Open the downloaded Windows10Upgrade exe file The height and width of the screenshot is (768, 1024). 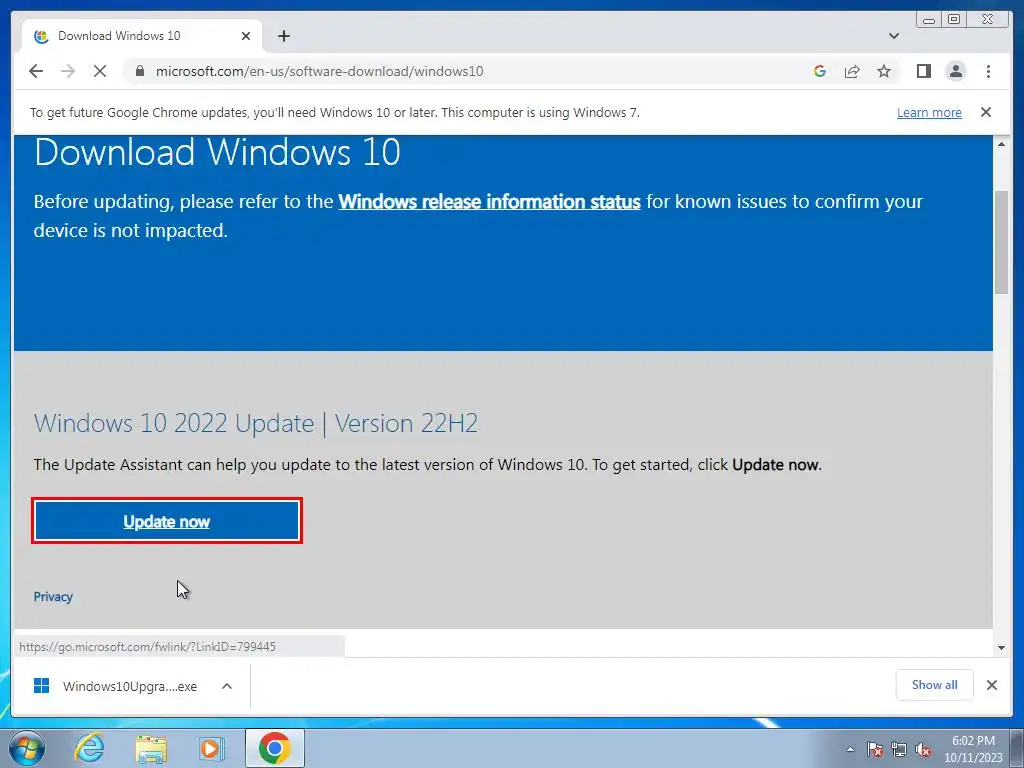[116, 686]
